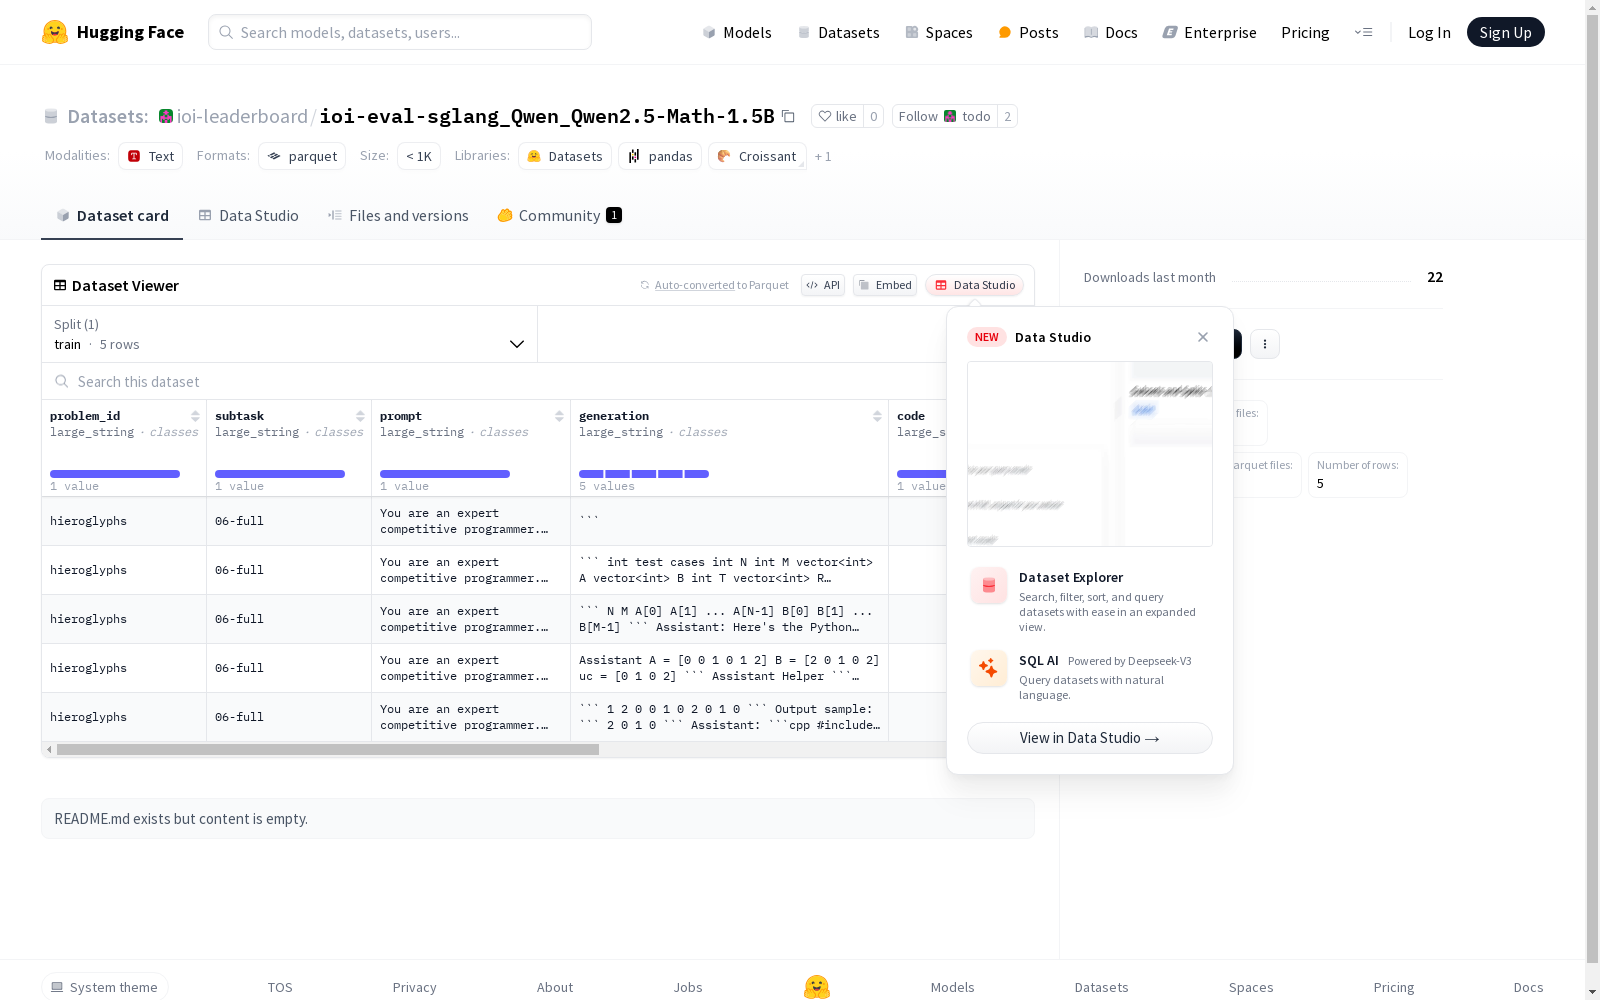
Task: Focus the main search models field
Action: [400, 32]
